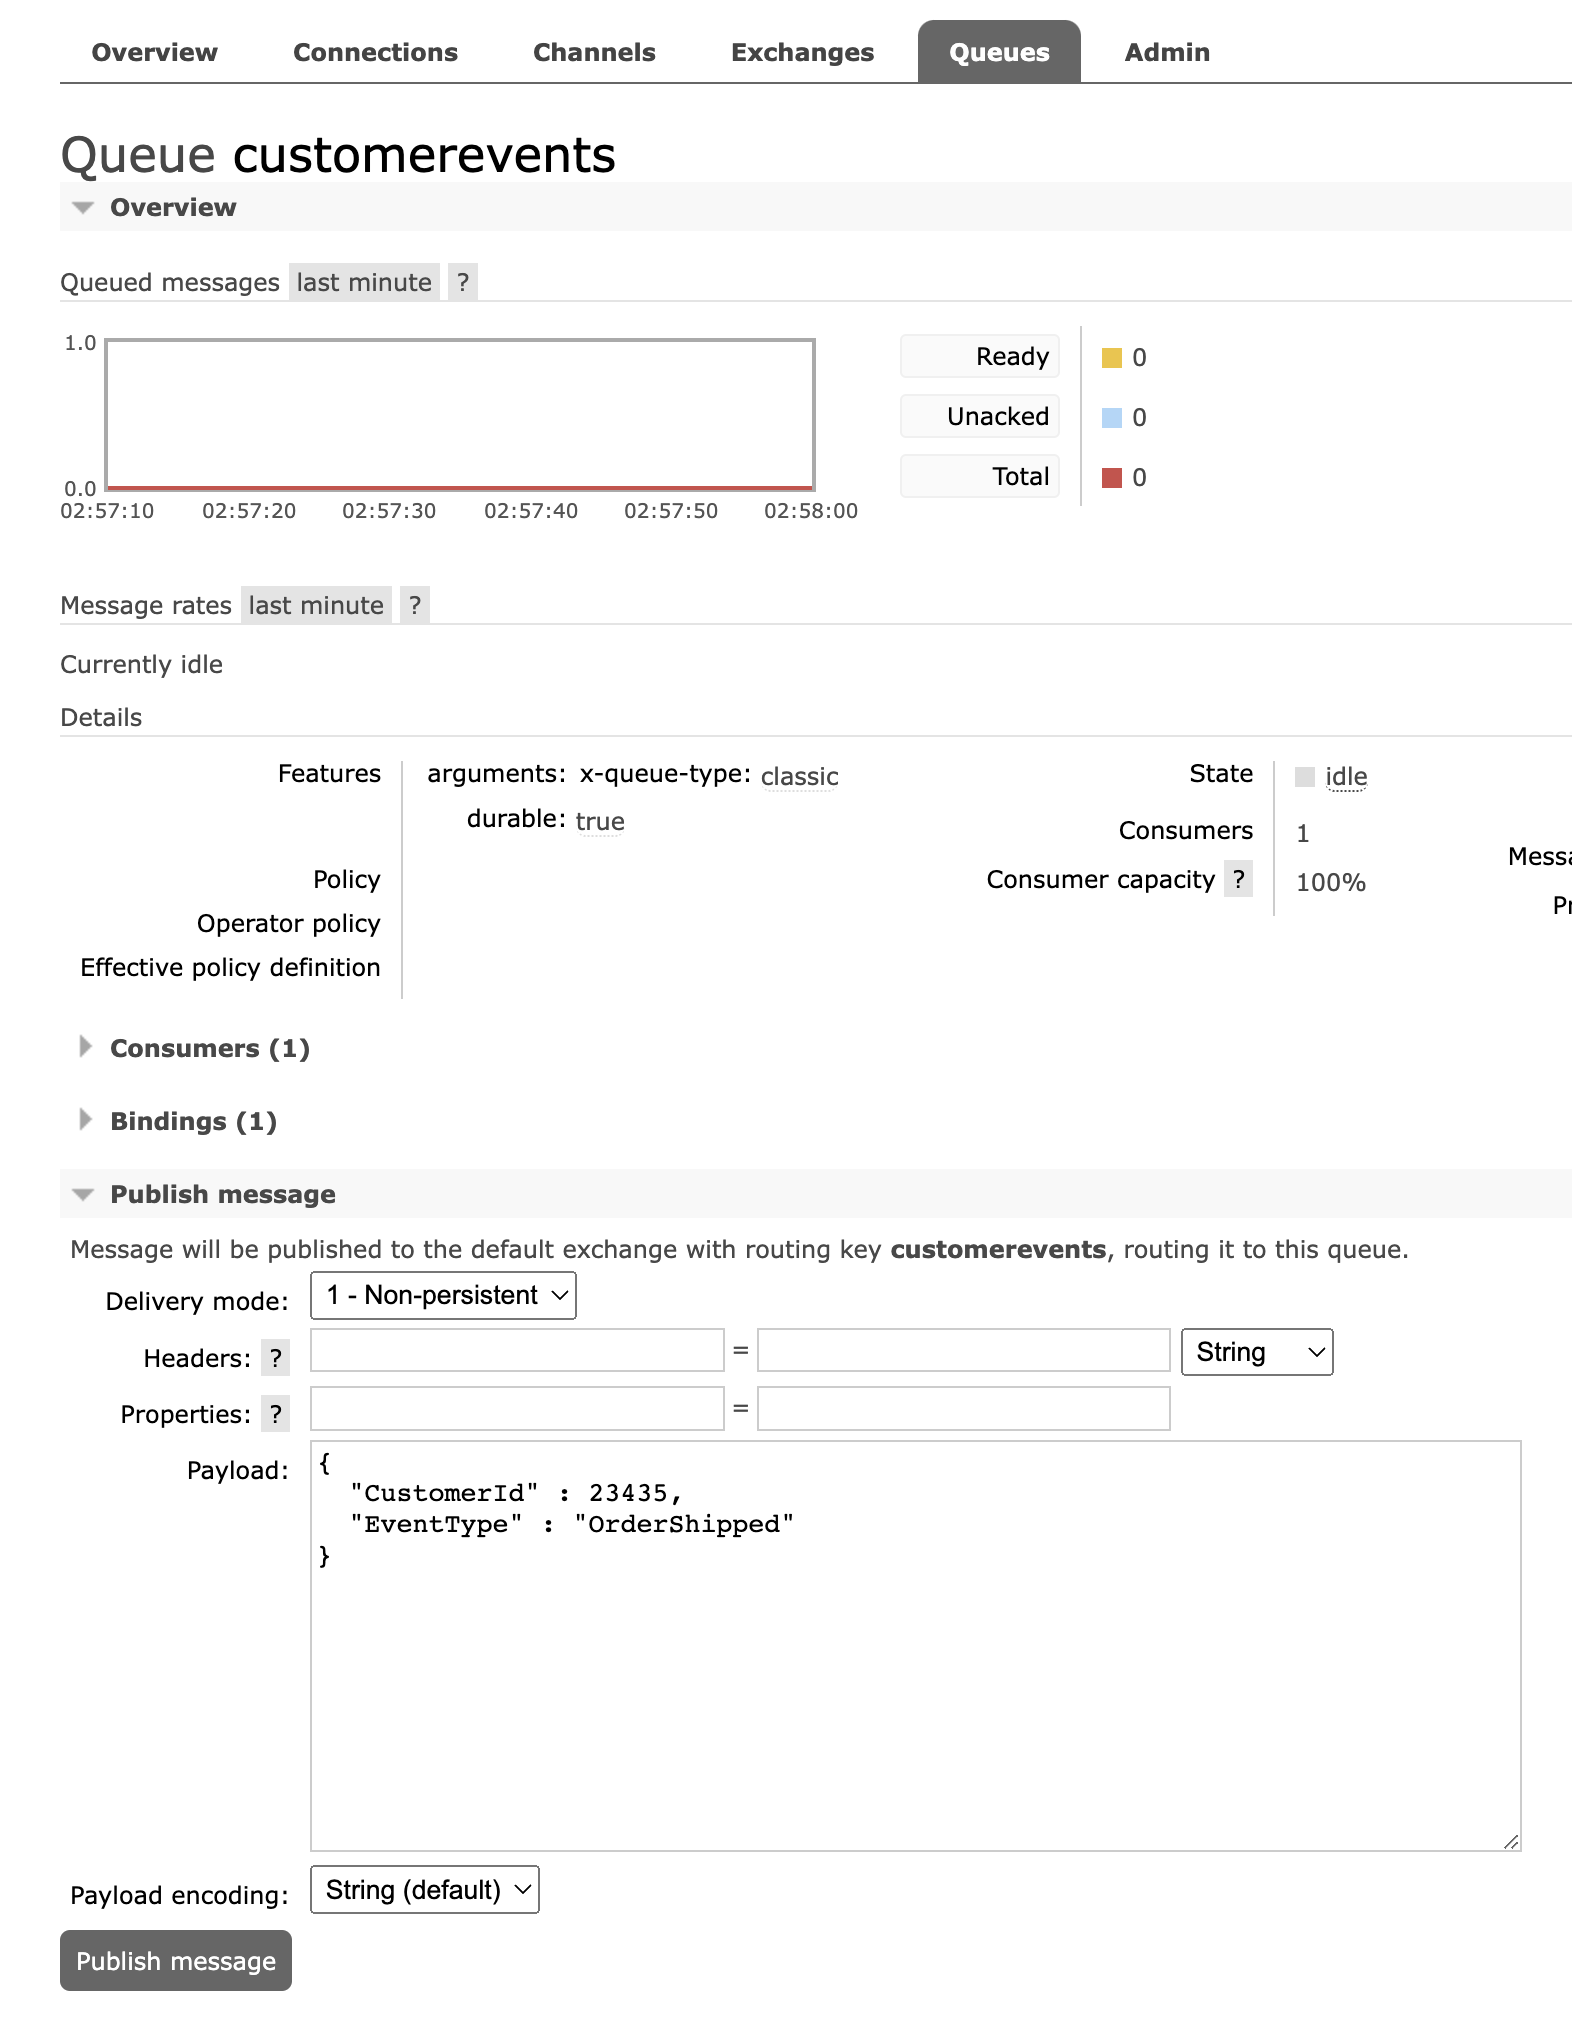Open the Payload encoding dropdown
The width and height of the screenshot is (1572, 2018).
tap(425, 1889)
